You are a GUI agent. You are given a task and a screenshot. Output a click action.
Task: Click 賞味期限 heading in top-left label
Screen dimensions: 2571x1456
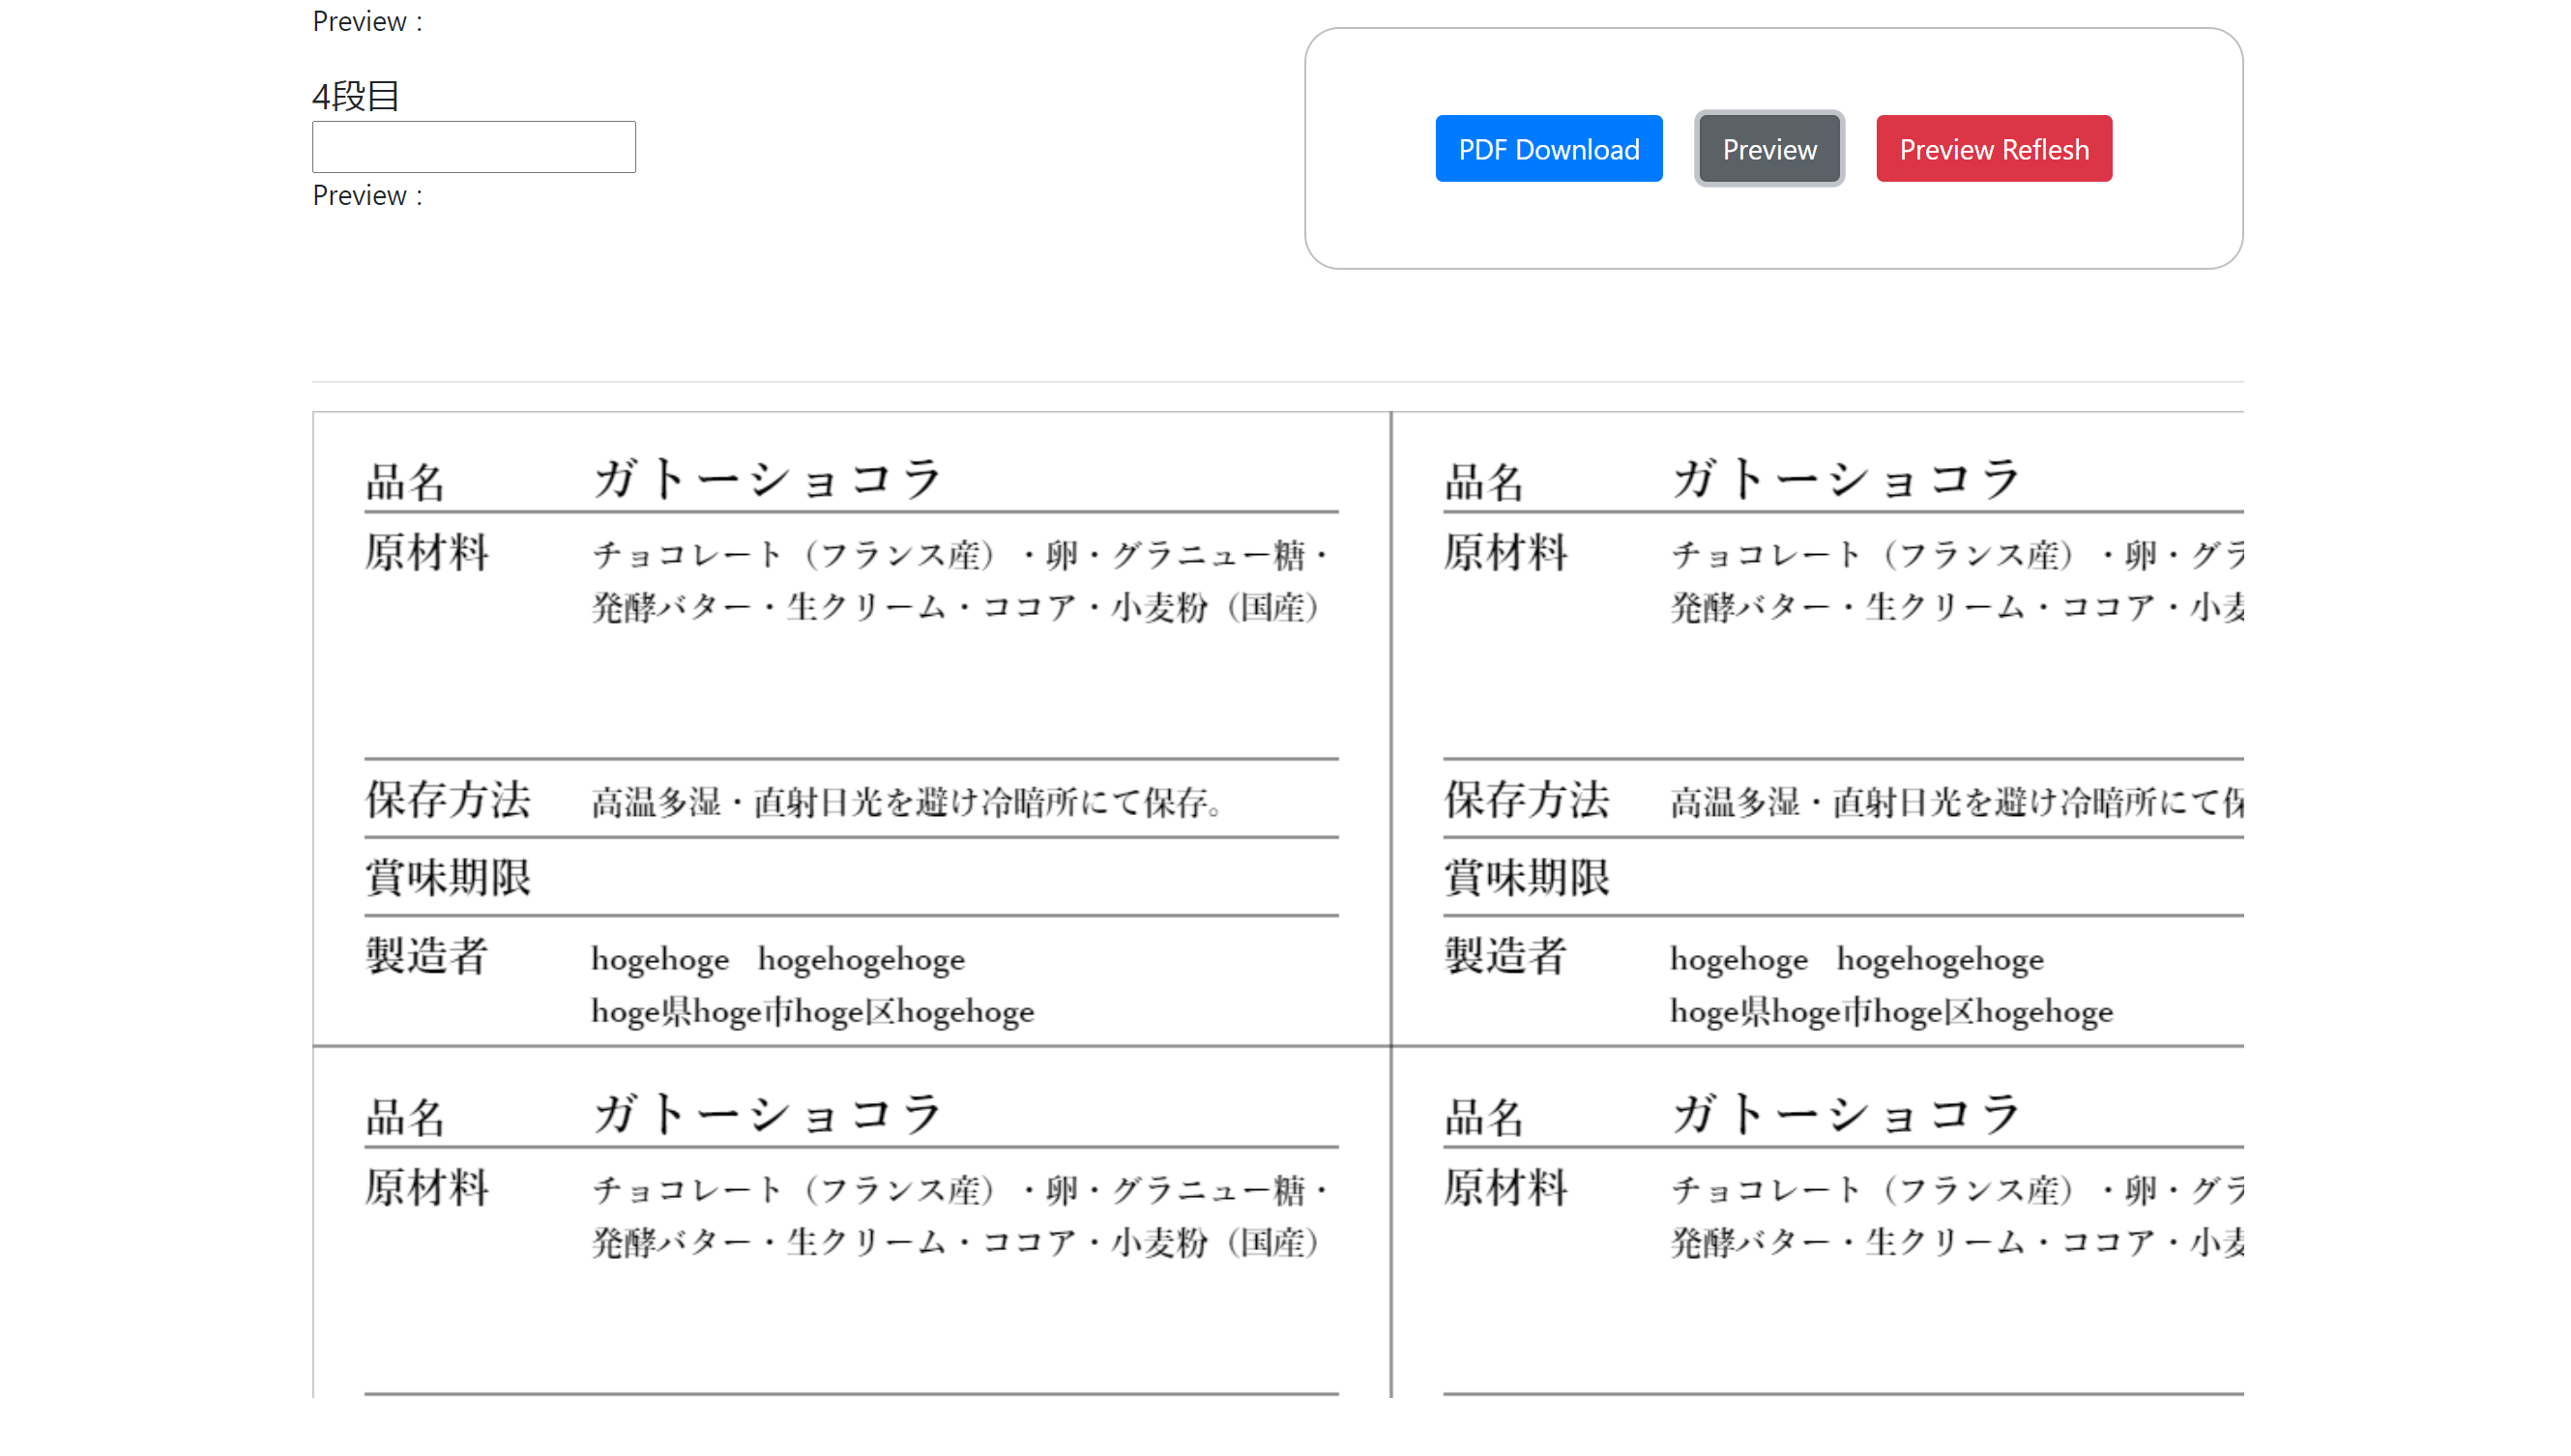point(447,878)
